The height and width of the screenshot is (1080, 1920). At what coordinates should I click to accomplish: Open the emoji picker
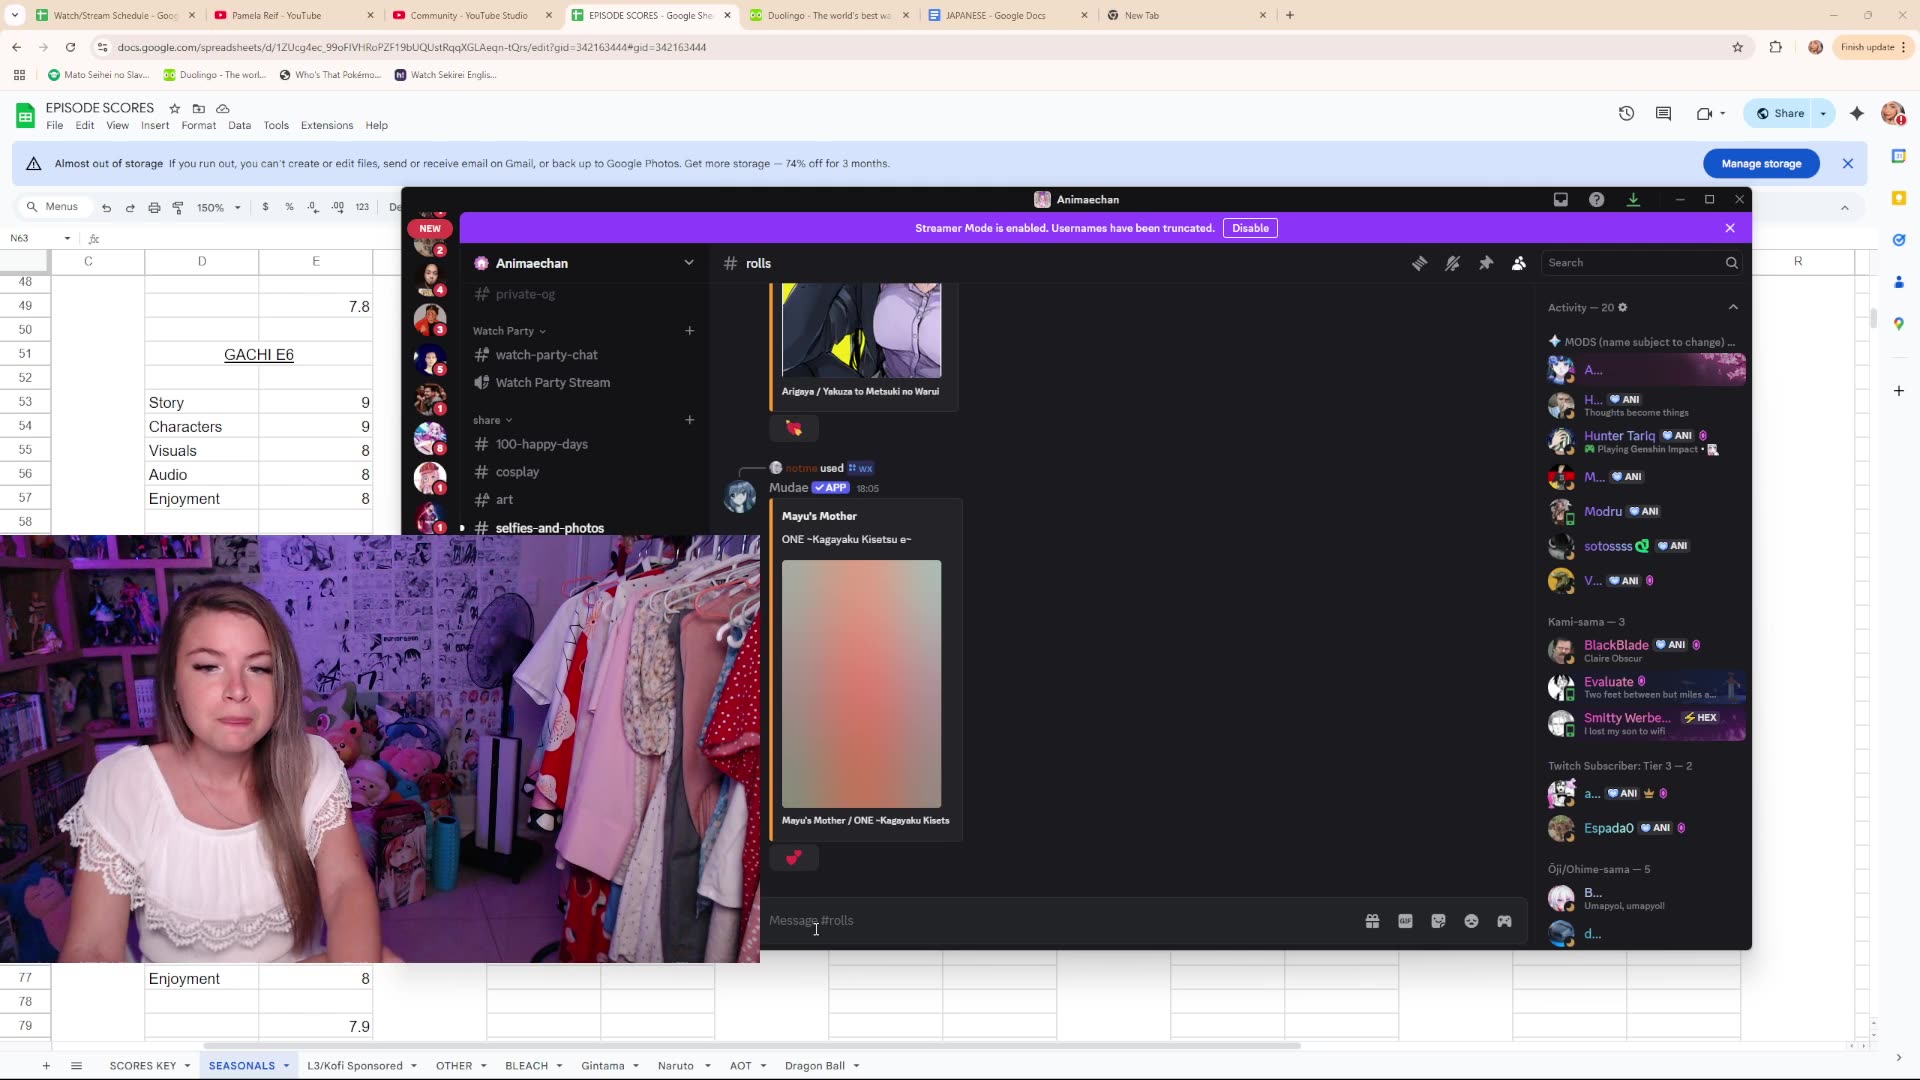click(1471, 920)
